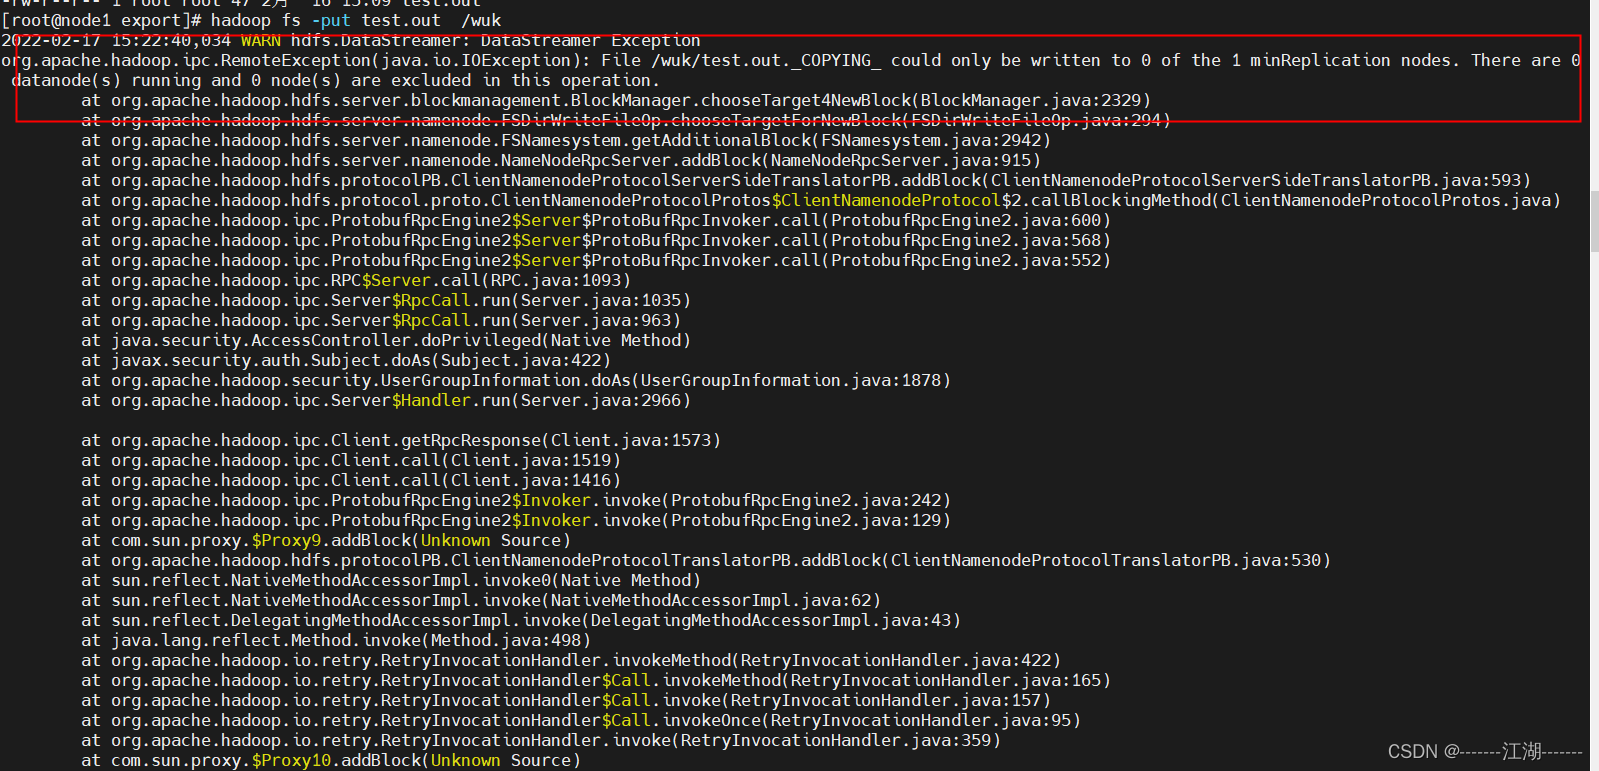Click the Invoker.invoke(ProtobufRpcEngine2.java:242) line
The image size is (1599, 771).
pos(516,500)
